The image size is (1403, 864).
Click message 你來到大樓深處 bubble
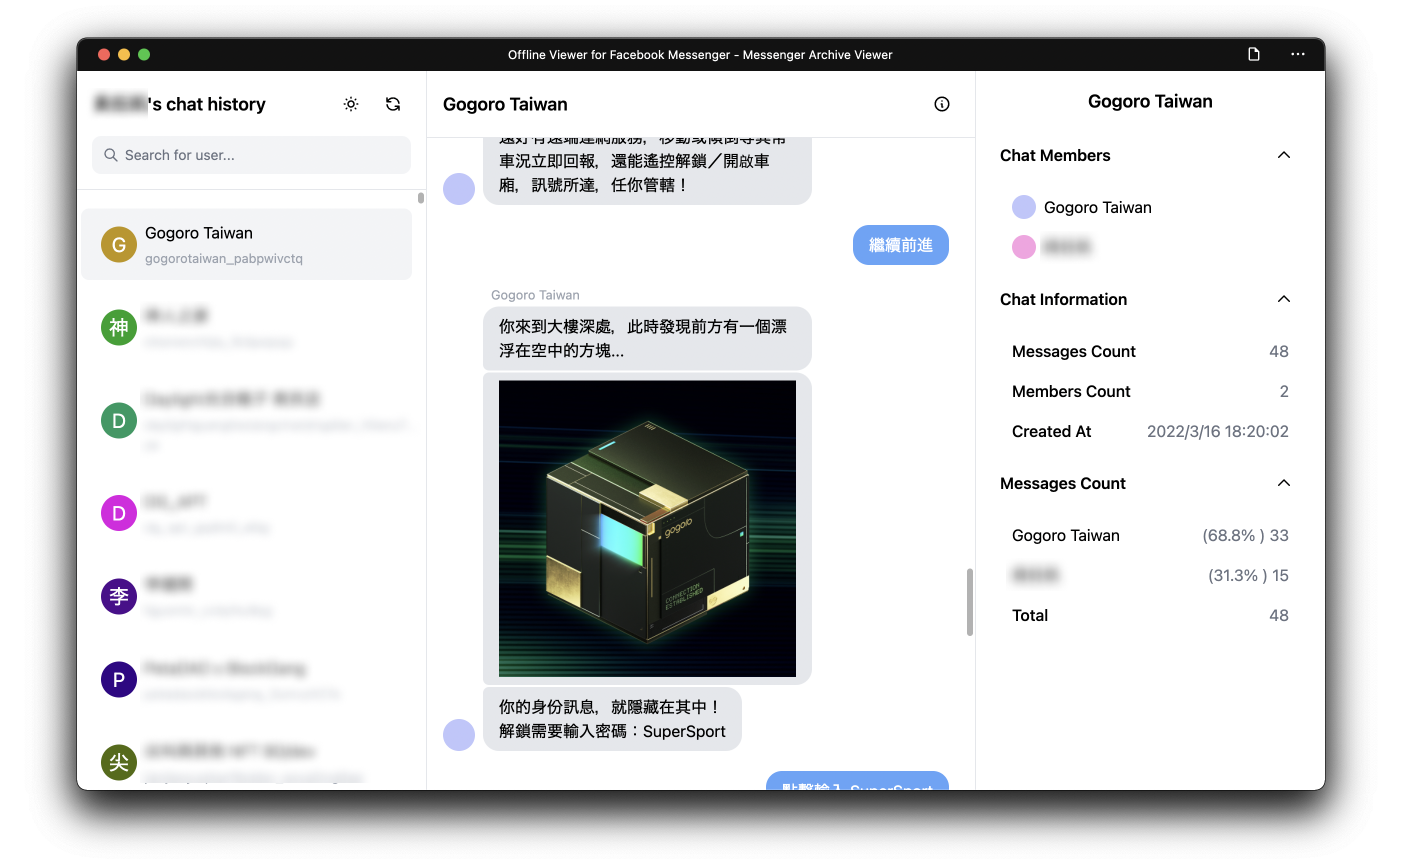647,338
